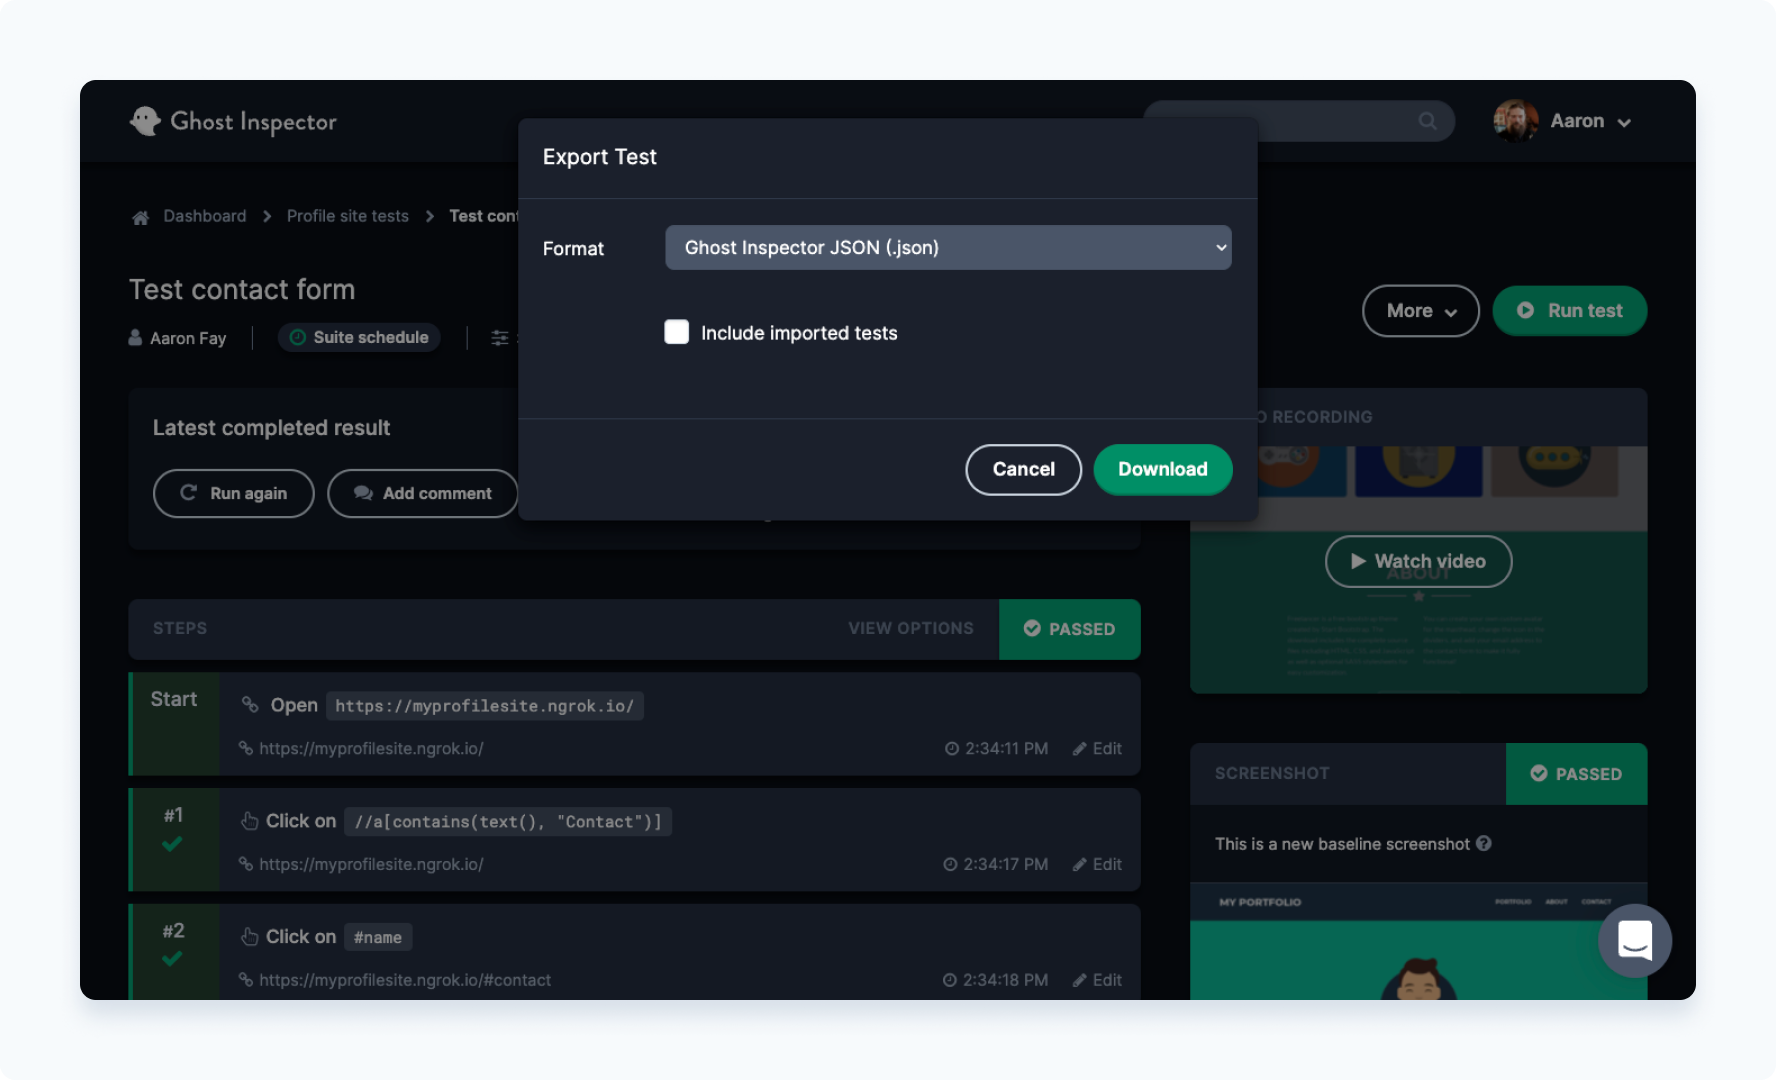The image size is (1776, 1080).
Task: Click the green checkmark under step #2
Action: (x=172, y=958)
